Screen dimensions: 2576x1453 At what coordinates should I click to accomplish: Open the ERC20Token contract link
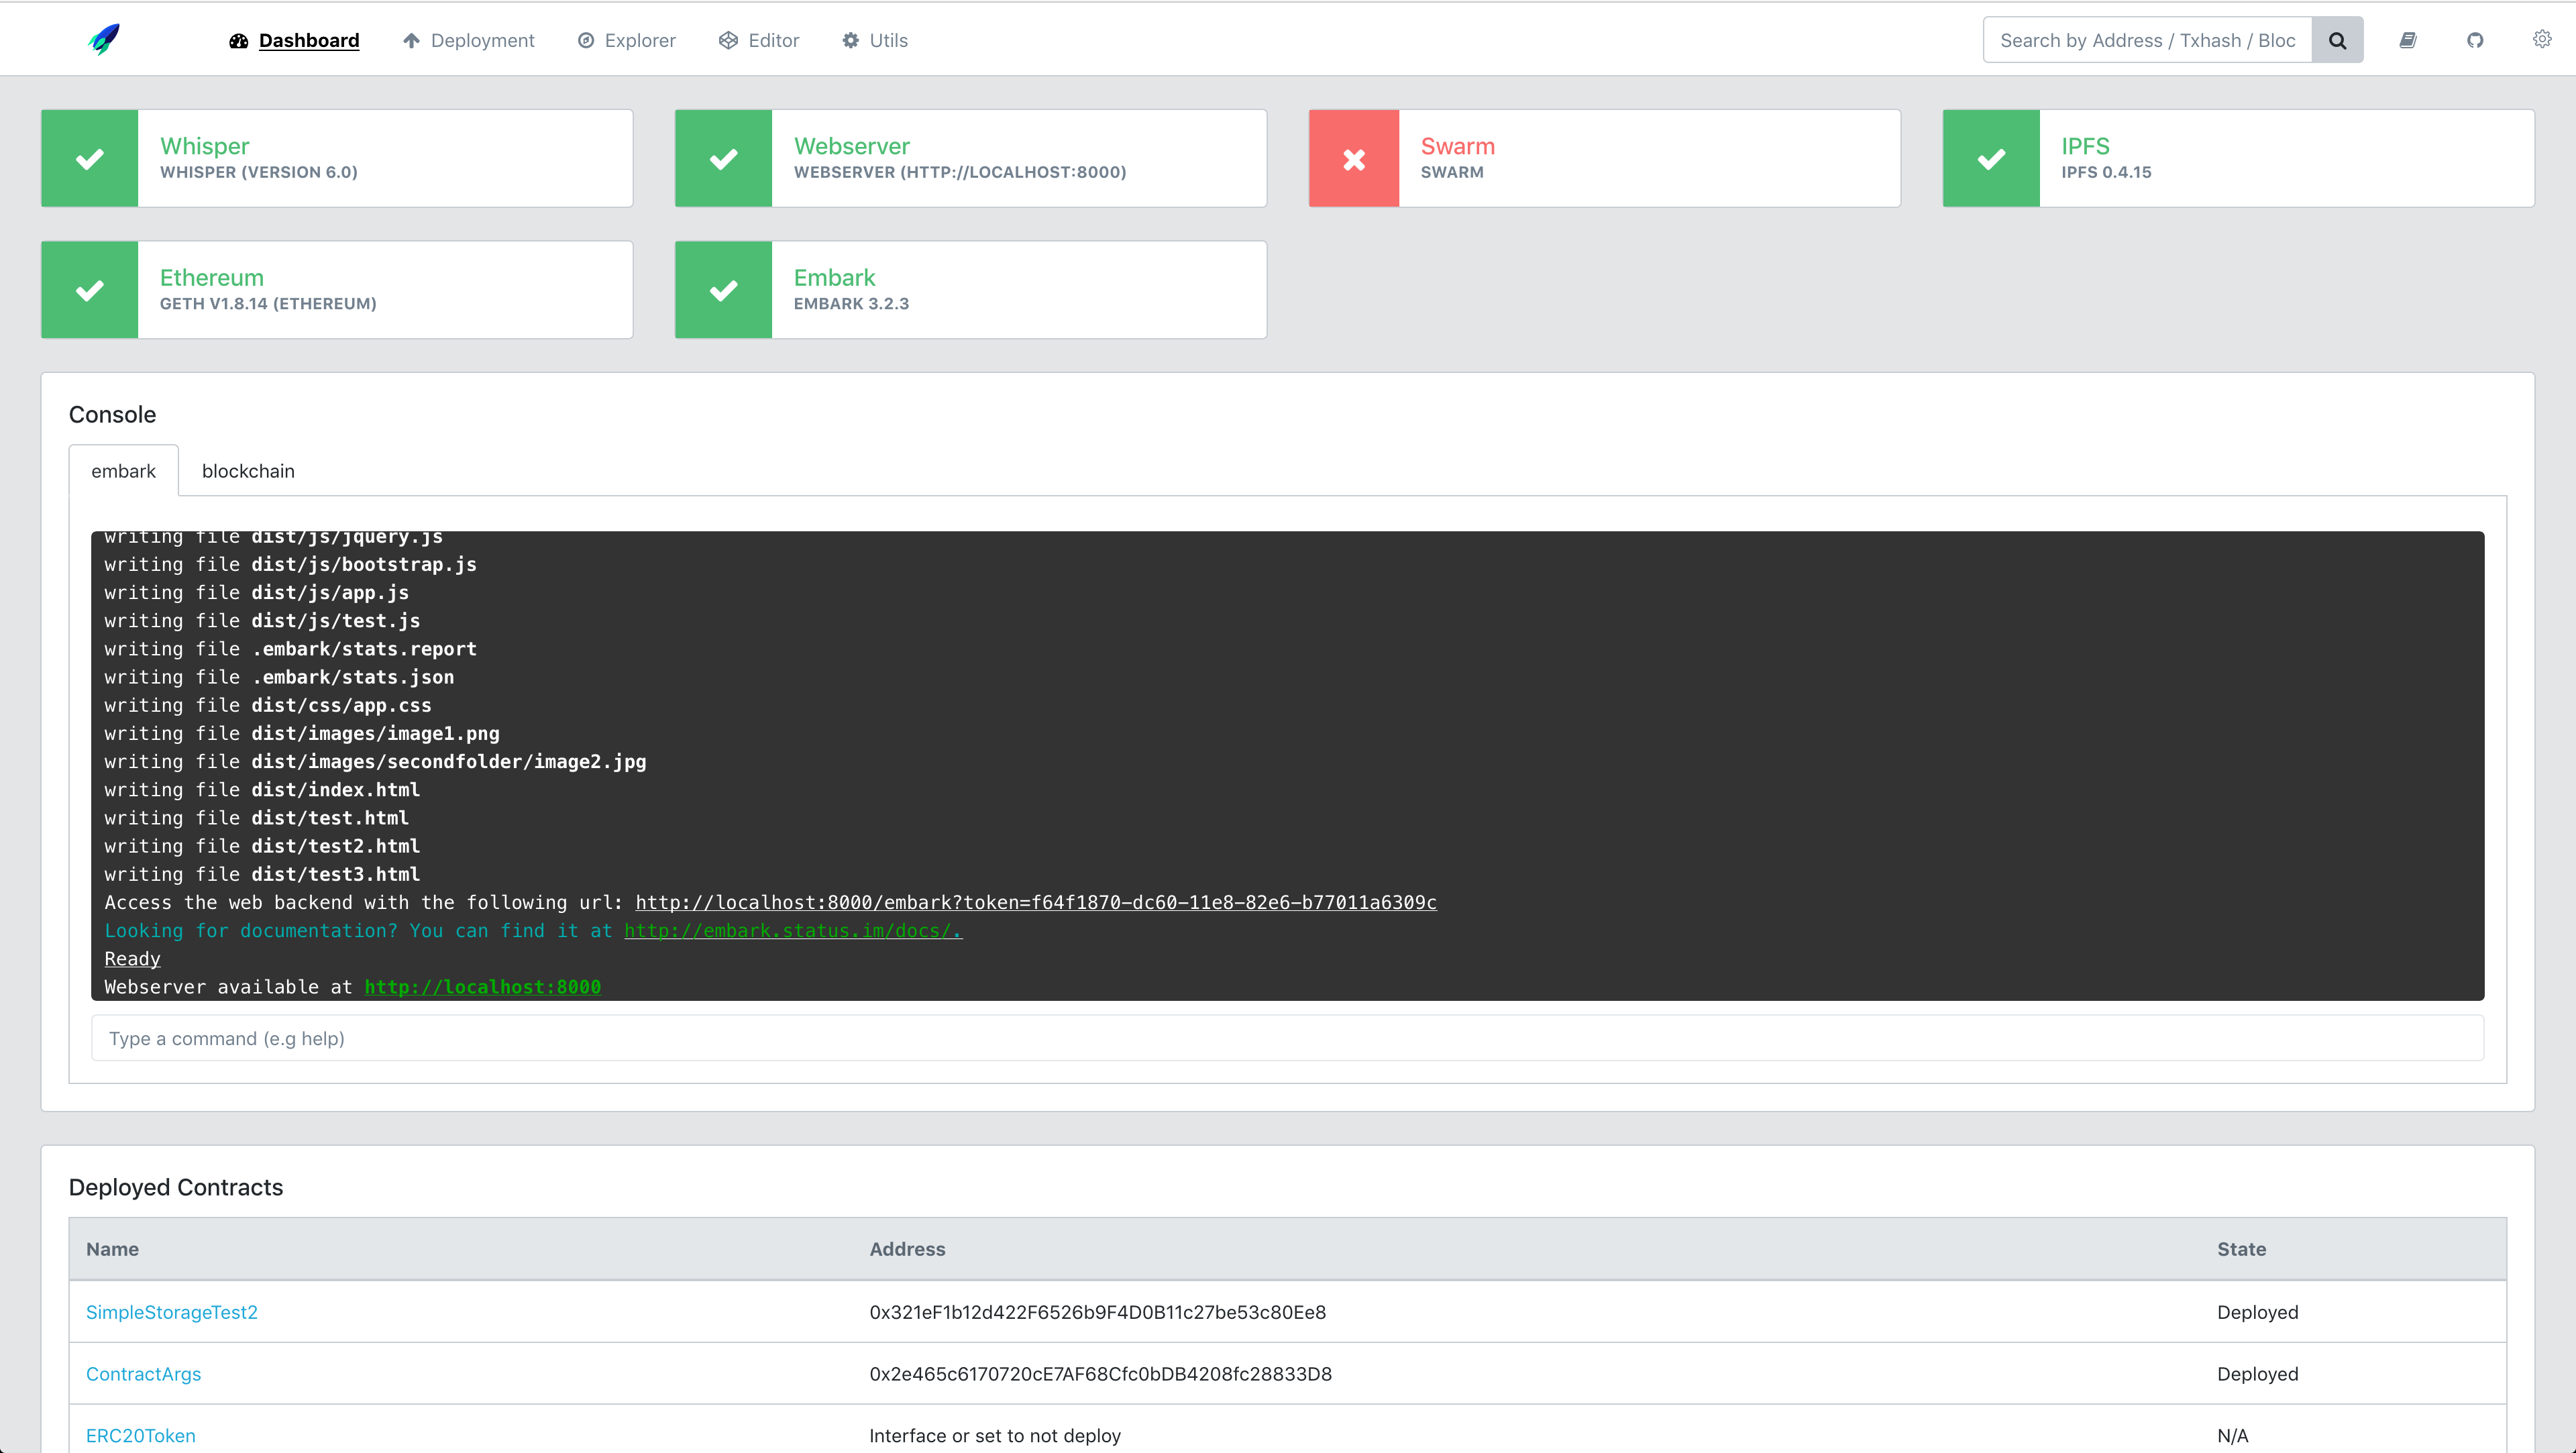pyautogui.click(x=141, y=1436)
